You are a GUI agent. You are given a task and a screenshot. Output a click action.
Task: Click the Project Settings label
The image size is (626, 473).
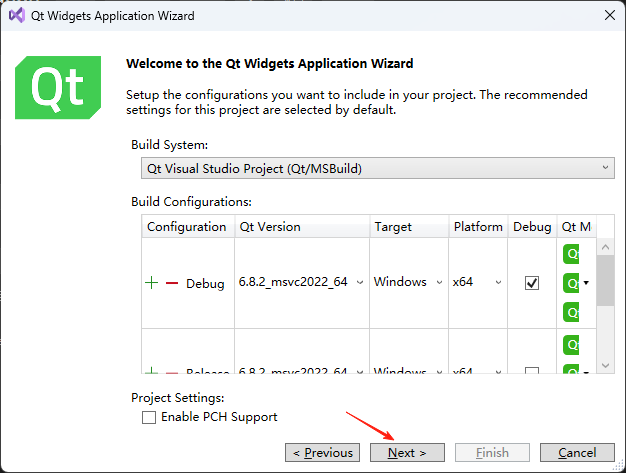pos(178,398)
